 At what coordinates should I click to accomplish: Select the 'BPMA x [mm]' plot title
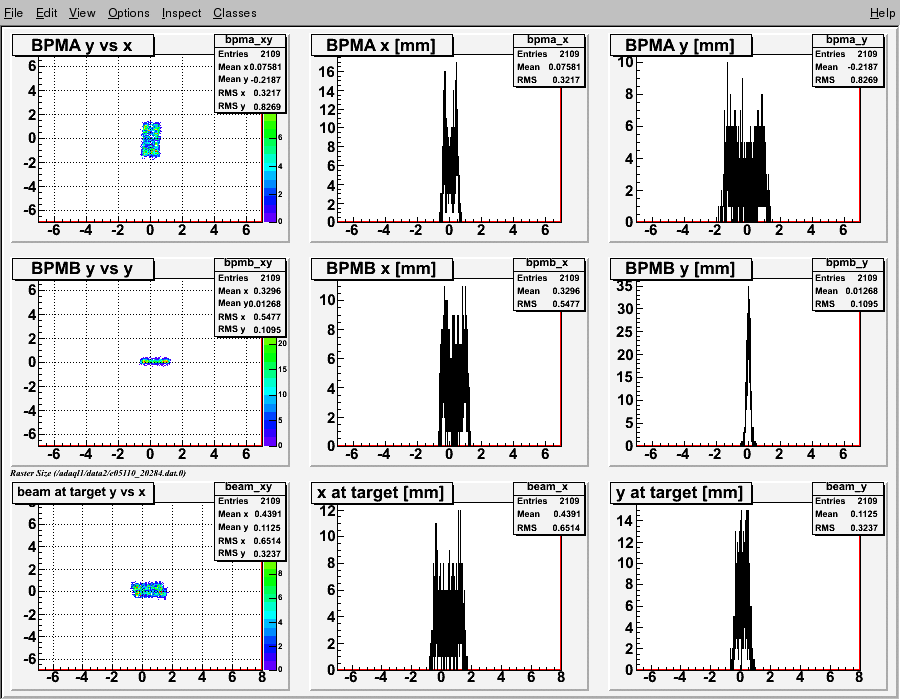pos(382,45)
